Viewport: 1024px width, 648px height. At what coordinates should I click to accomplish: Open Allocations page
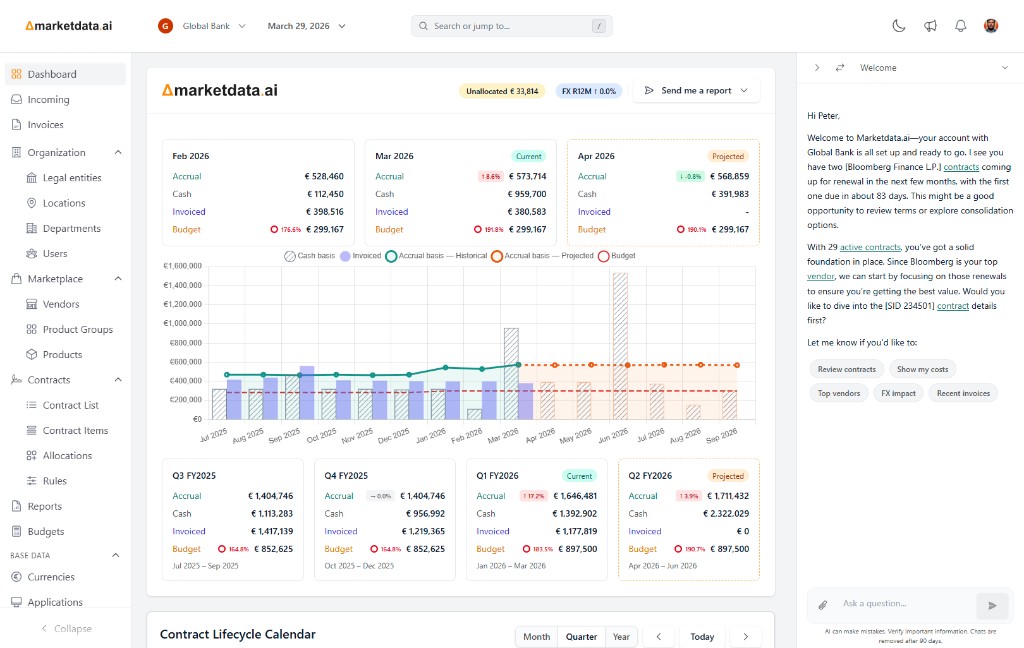(x=67, y=456)
